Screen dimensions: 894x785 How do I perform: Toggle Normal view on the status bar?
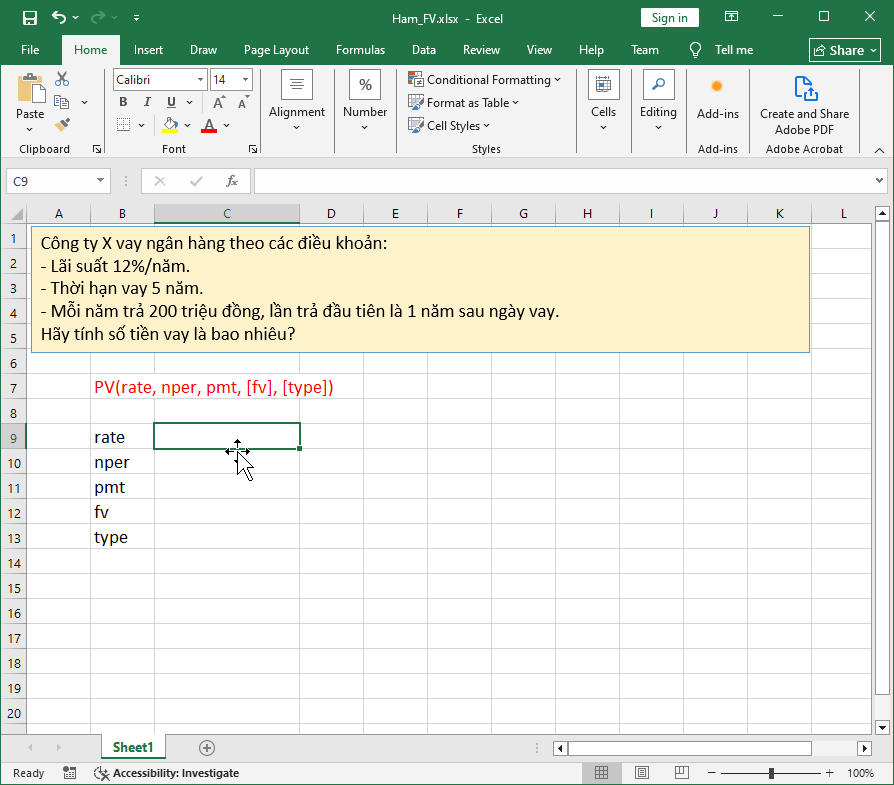(601, 772)
